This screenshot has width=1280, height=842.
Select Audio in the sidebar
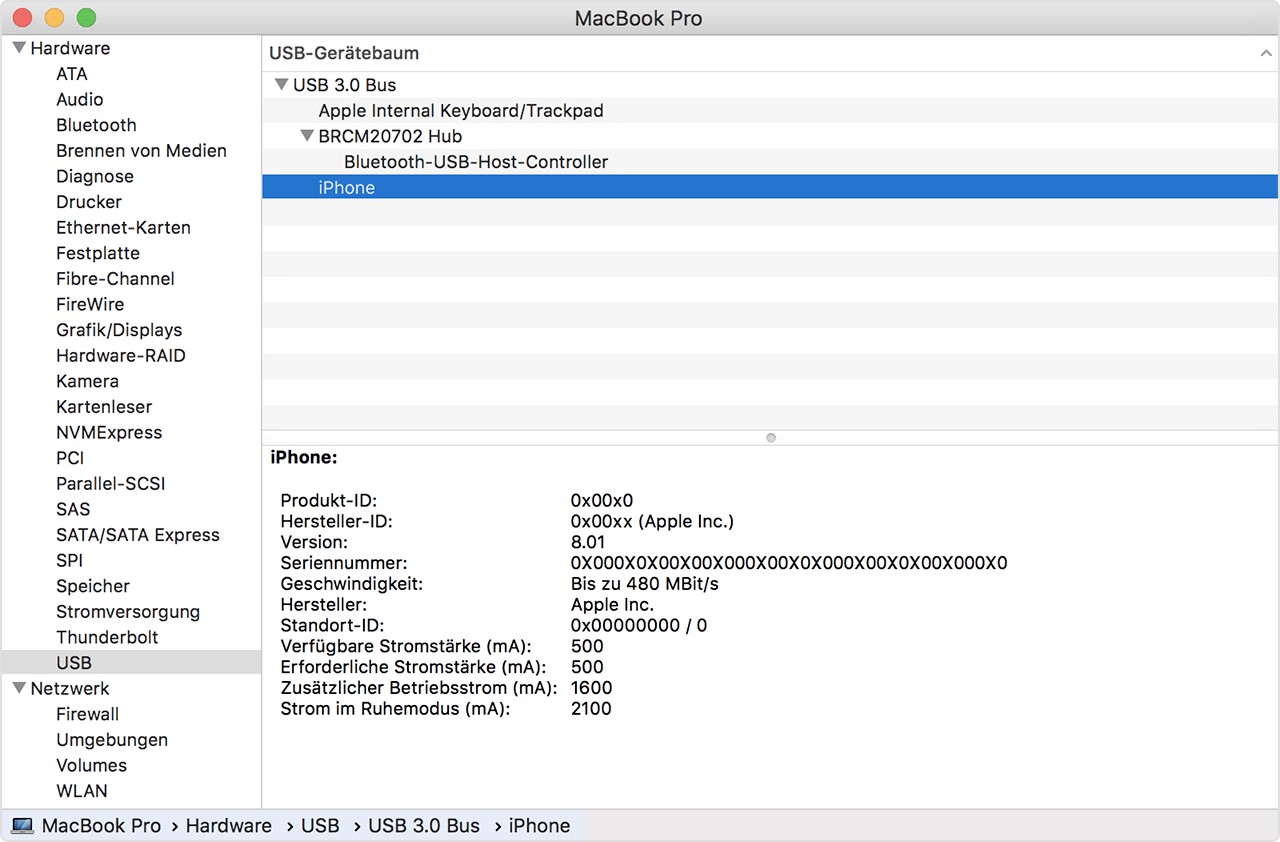[80, 99]
